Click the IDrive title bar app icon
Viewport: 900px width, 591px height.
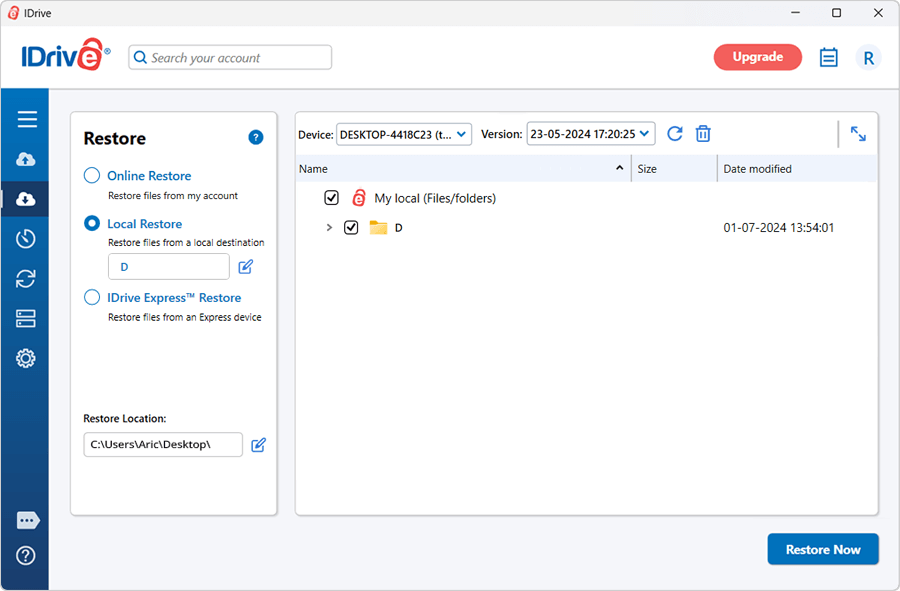coord(13,13)
